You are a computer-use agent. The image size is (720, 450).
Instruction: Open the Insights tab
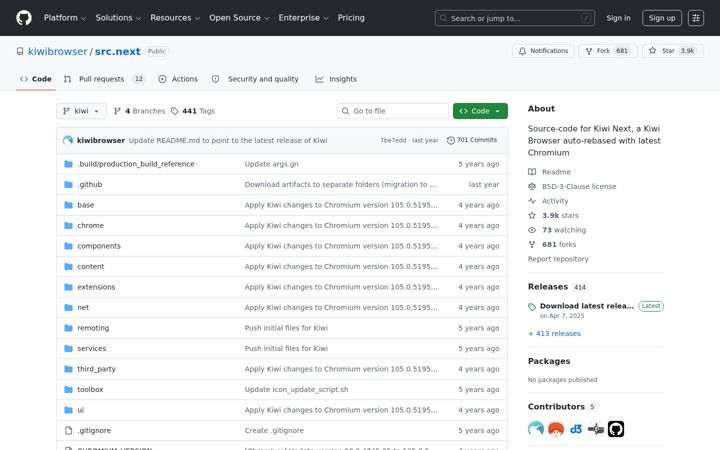click(336, 79)
